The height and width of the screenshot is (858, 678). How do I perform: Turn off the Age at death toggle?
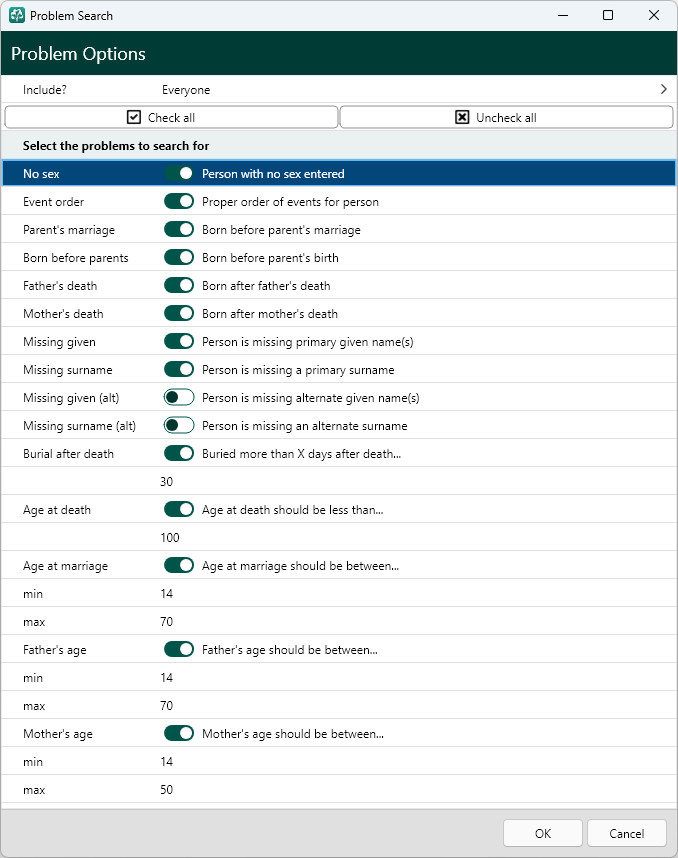point(179,509)
